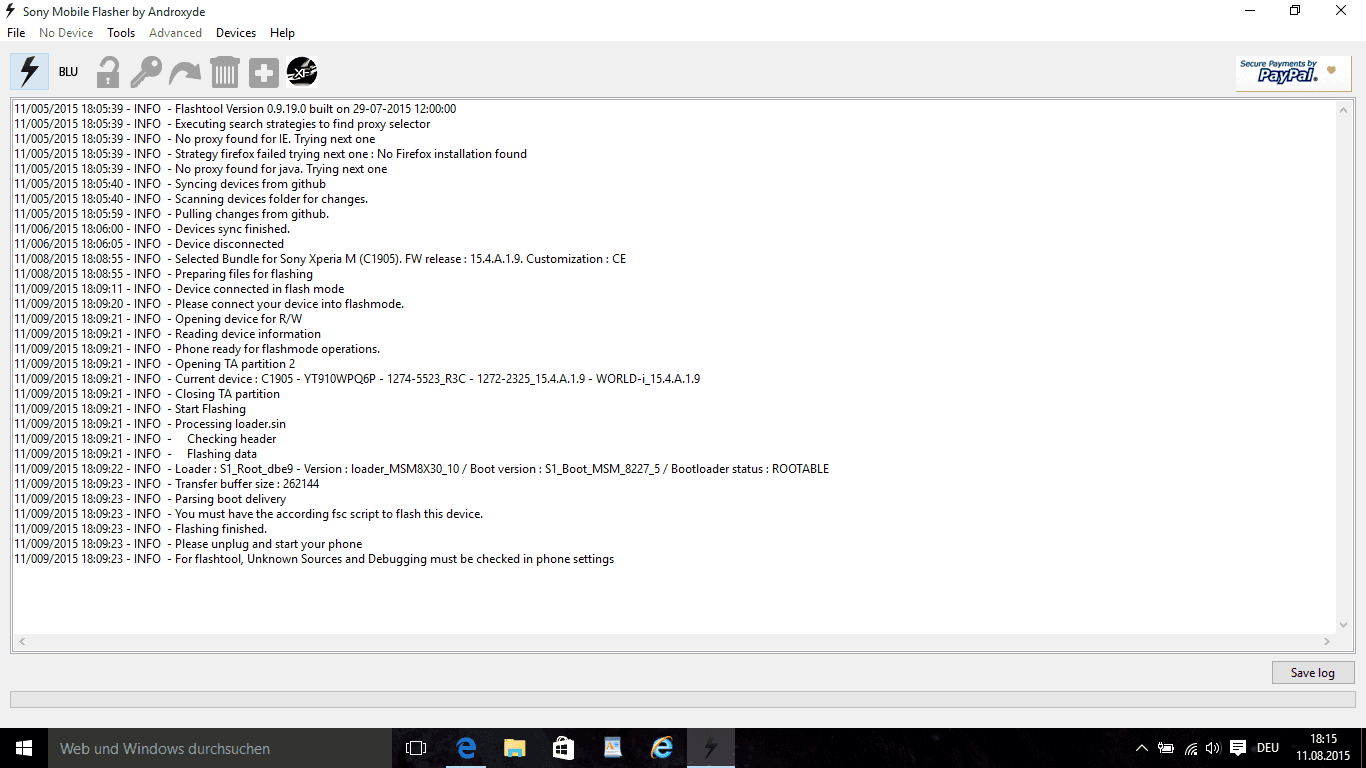Click the BLU bootloader unlock icon
The height and width of the screenshot is (768, 1366).
click(68, 72)
